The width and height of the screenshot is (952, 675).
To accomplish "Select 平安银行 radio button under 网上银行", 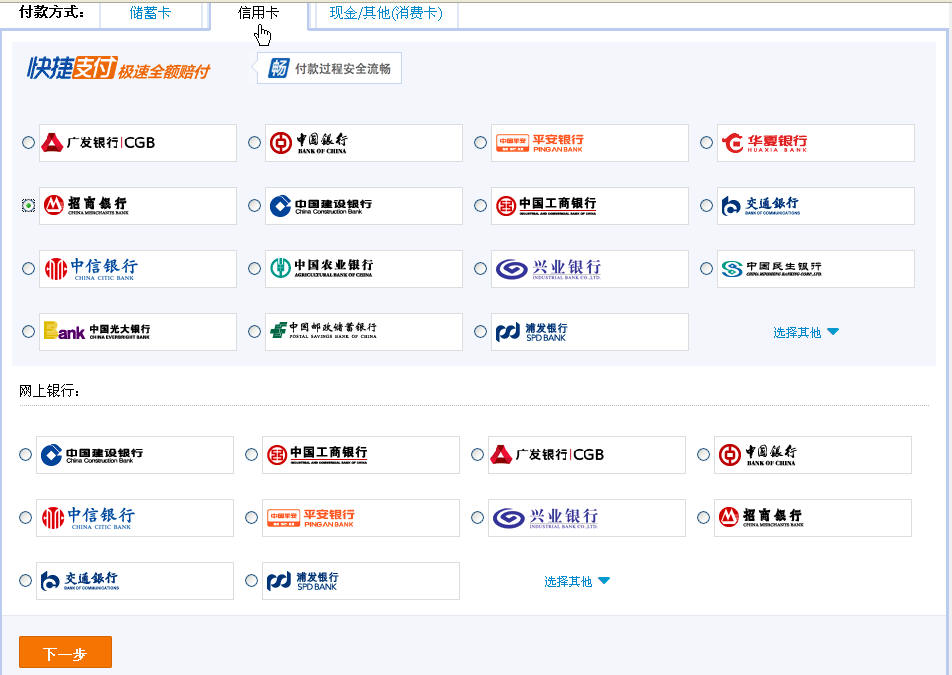I will 251,518.
